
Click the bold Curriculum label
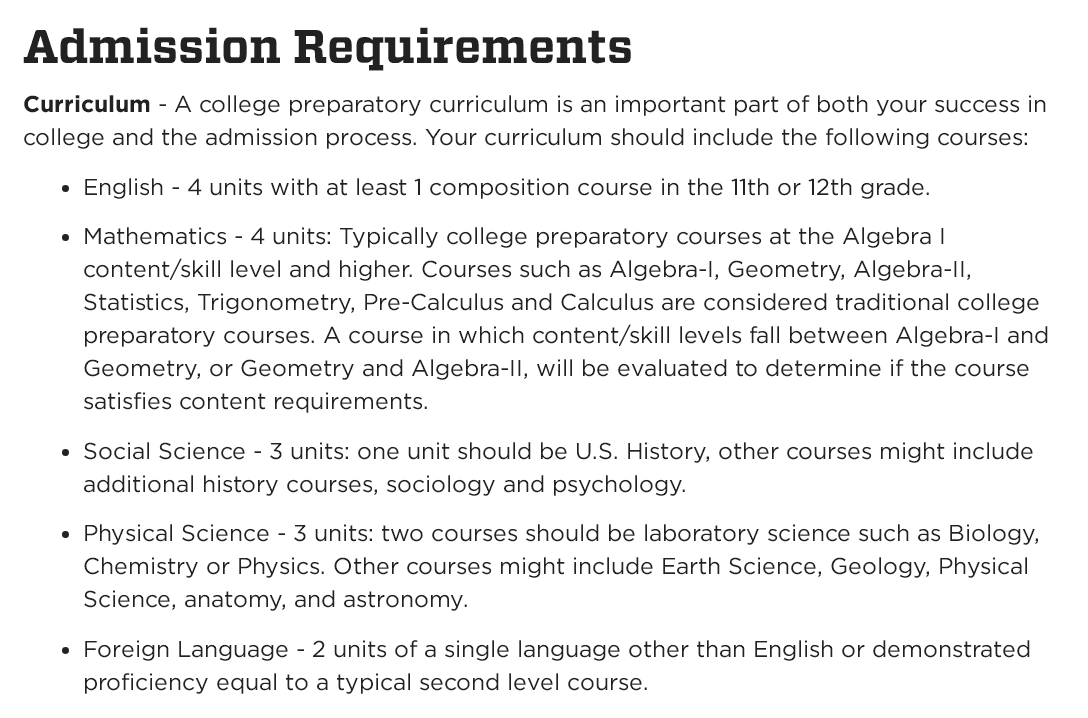click(x=87, y=104)
